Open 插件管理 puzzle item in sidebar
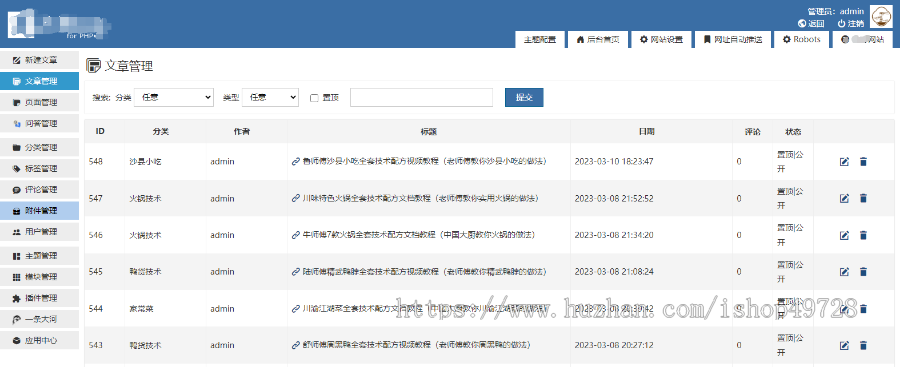 tap(40, 298)
